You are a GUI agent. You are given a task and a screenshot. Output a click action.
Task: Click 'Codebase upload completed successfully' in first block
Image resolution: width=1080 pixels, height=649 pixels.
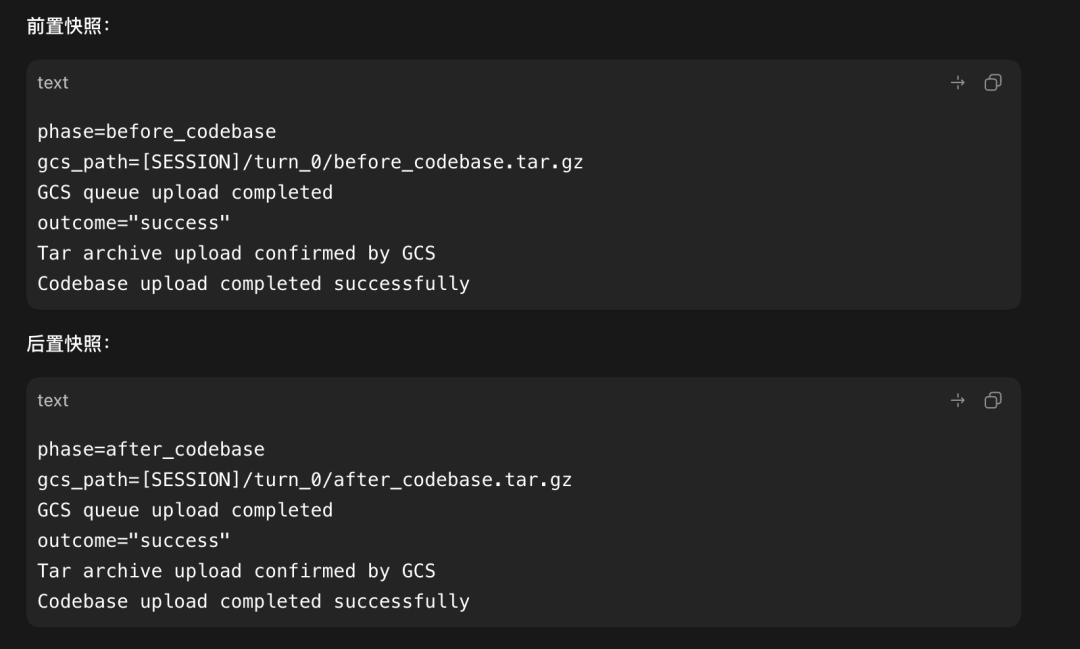[x=253, y=283]
